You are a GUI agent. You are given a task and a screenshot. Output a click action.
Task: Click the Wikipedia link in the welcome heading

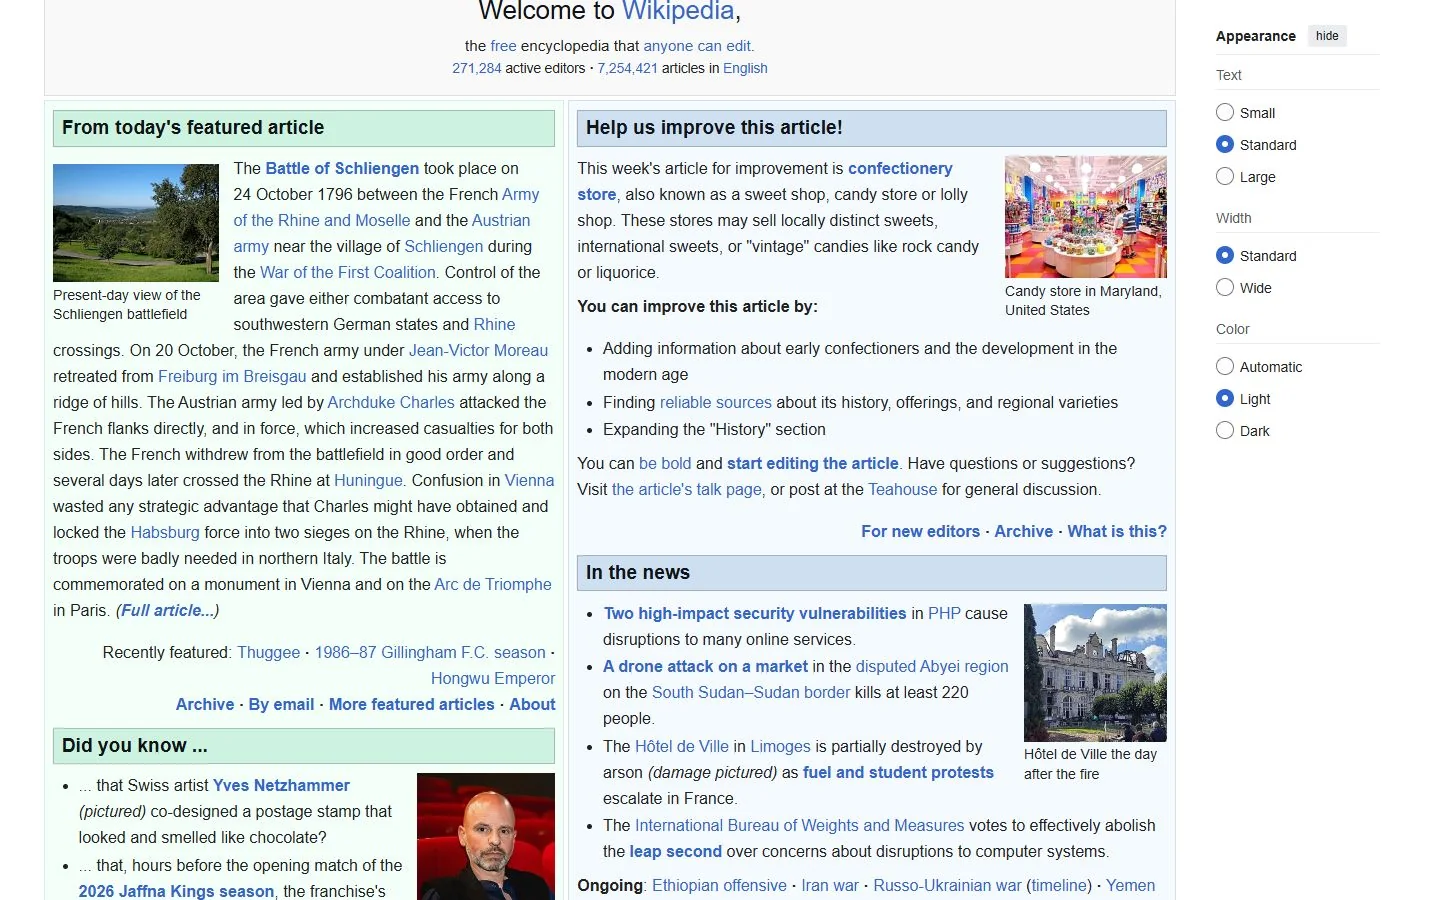pyautogui.click(x=678, y=11)
